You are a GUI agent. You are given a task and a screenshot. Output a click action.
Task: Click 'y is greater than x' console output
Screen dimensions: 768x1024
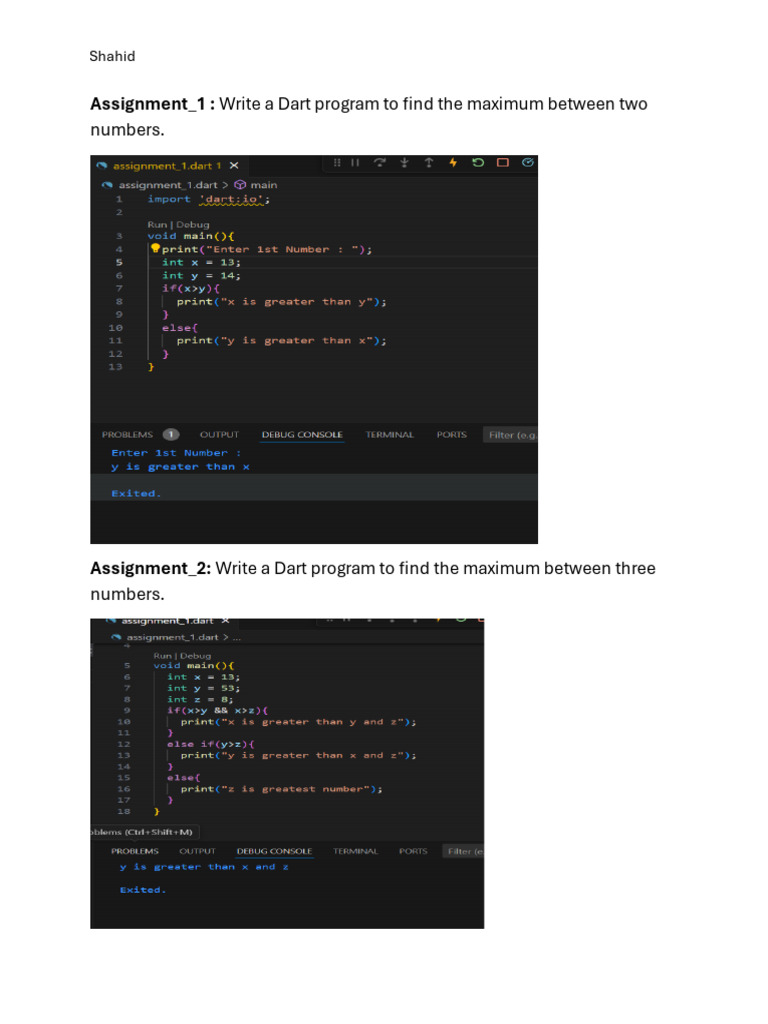click(180, 466)
